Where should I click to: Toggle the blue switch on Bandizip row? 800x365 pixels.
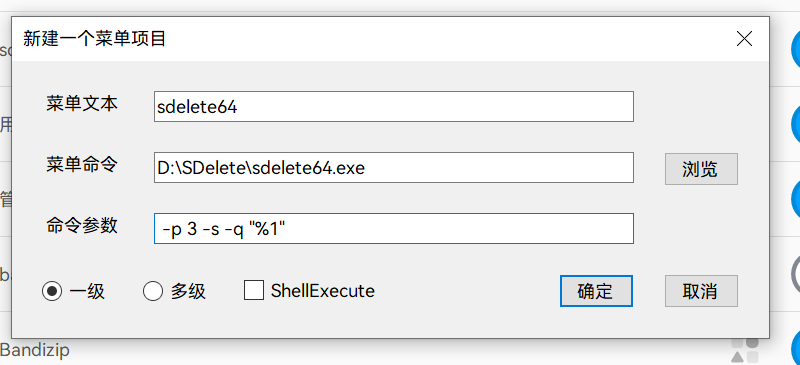tap(795, 348)
